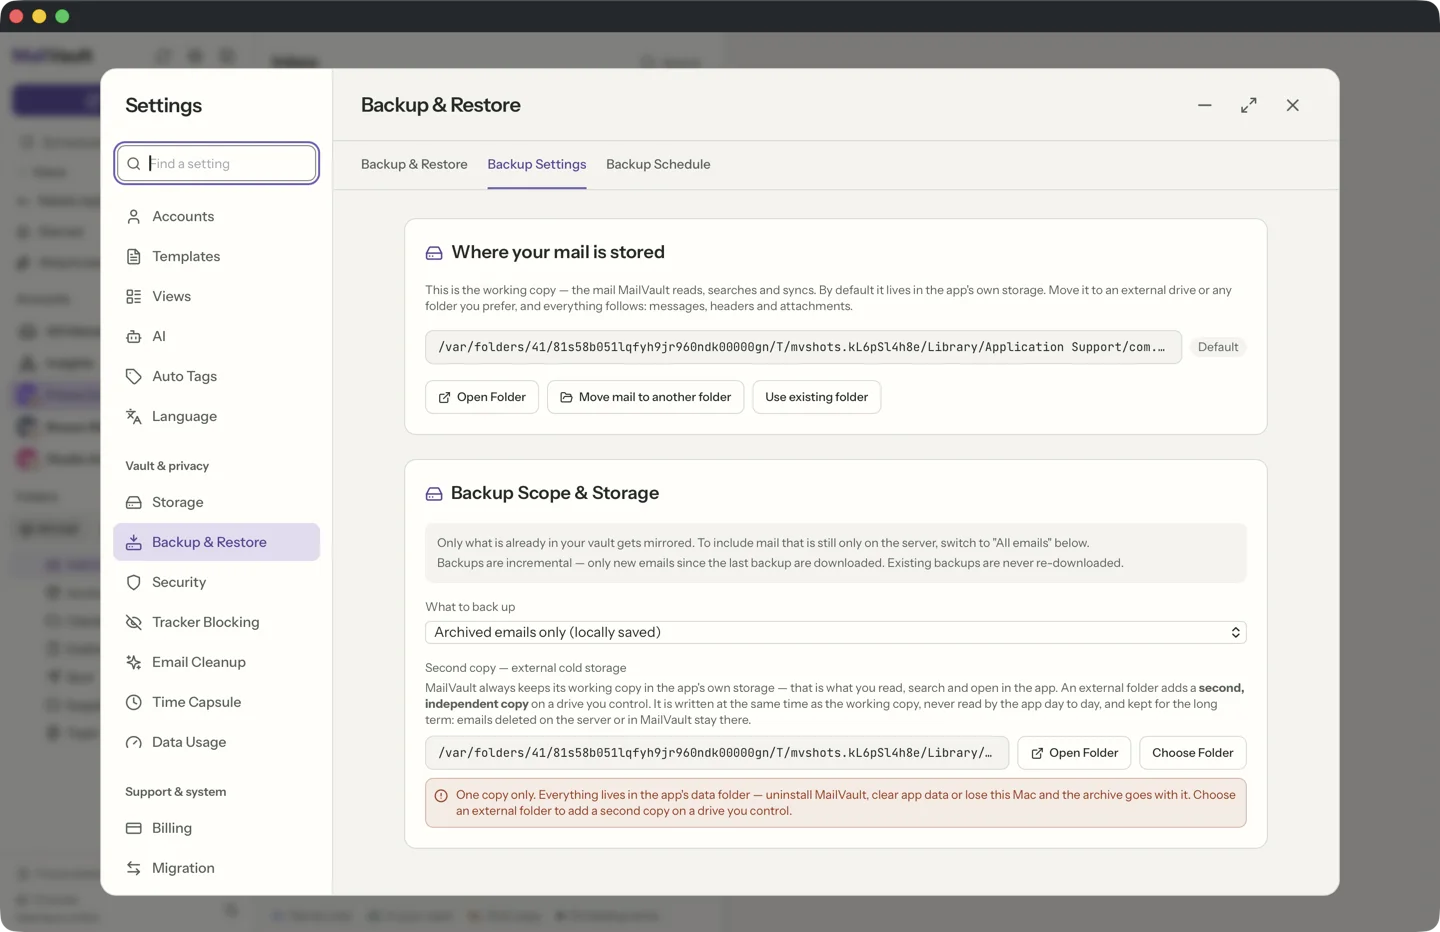Click the Where your mail is stored icon

434,253
